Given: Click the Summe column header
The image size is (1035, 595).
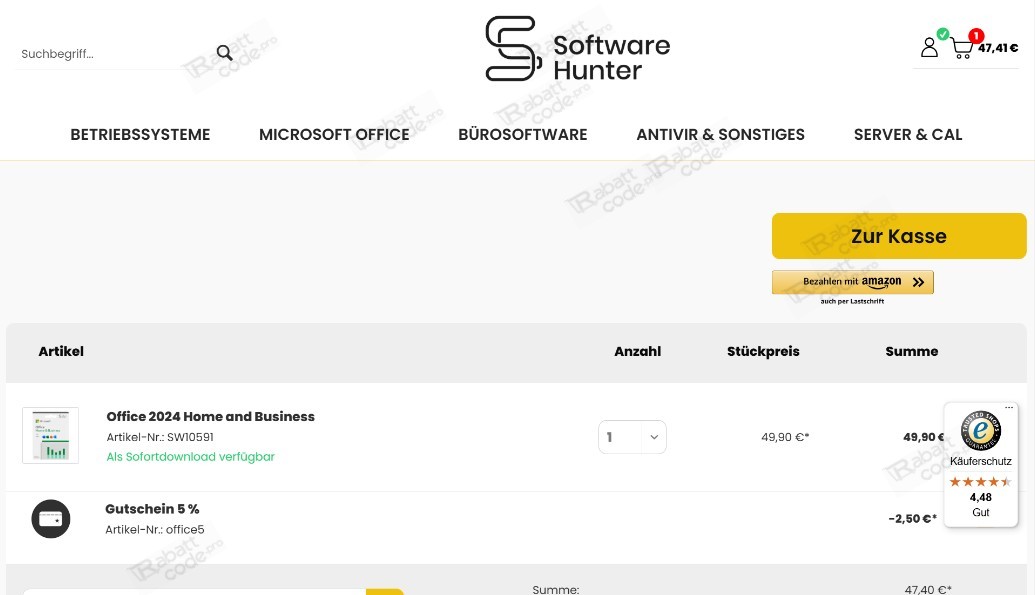Looking at the screenshot, I should 912,351.
